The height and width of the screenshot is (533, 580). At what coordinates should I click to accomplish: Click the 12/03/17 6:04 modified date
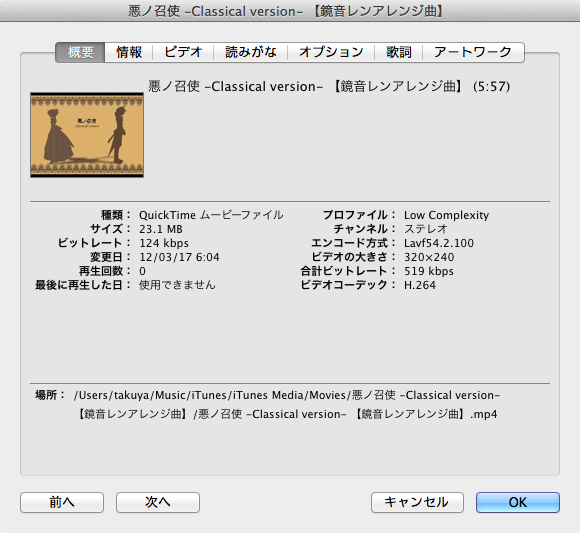tap(179, 257)
